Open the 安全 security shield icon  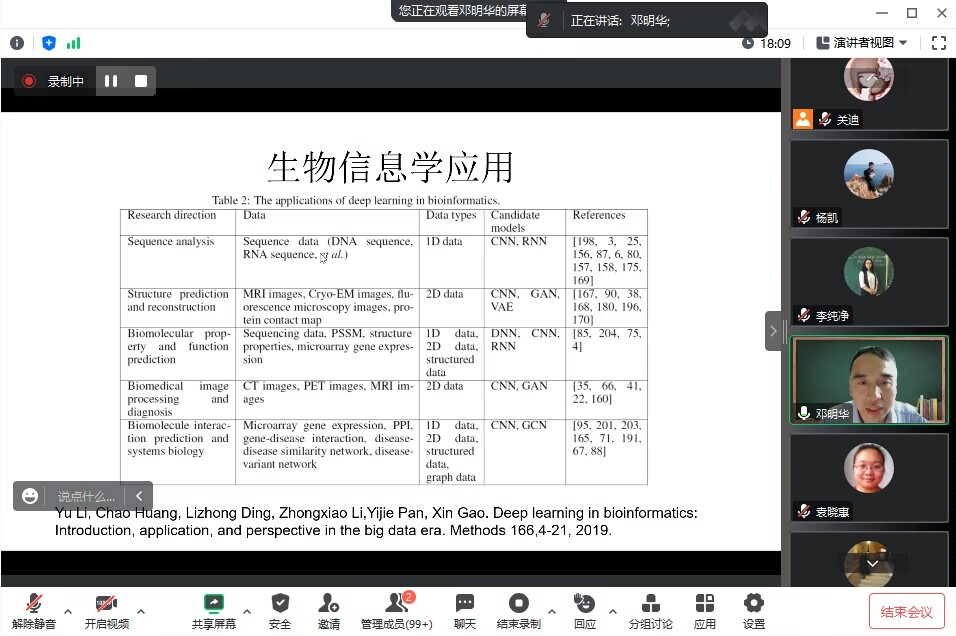click(x=280, y=609)
